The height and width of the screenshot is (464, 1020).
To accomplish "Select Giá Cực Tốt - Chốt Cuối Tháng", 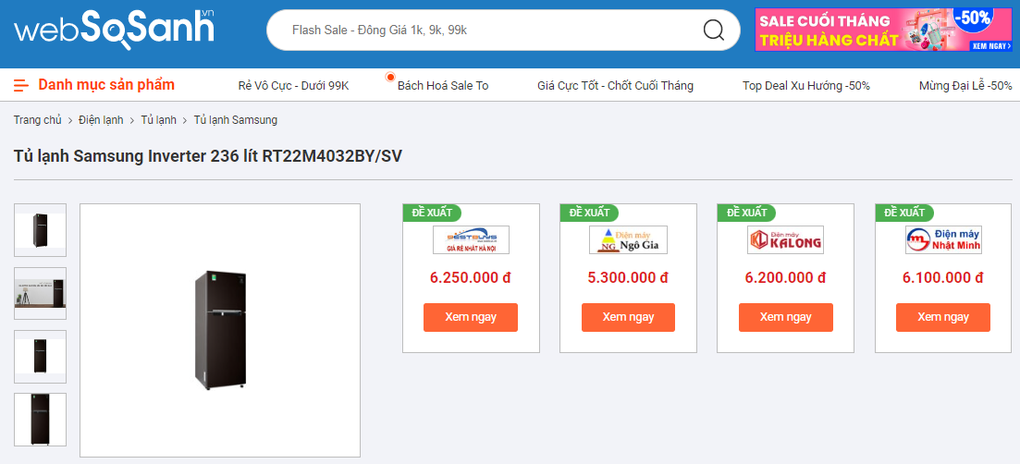I will coord(615,85).
